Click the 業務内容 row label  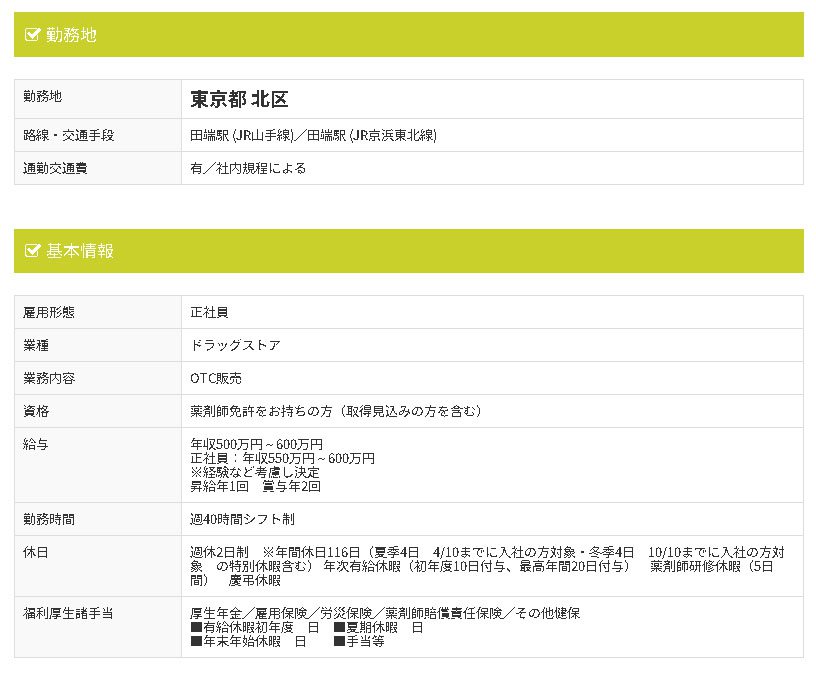click(49, 378)
